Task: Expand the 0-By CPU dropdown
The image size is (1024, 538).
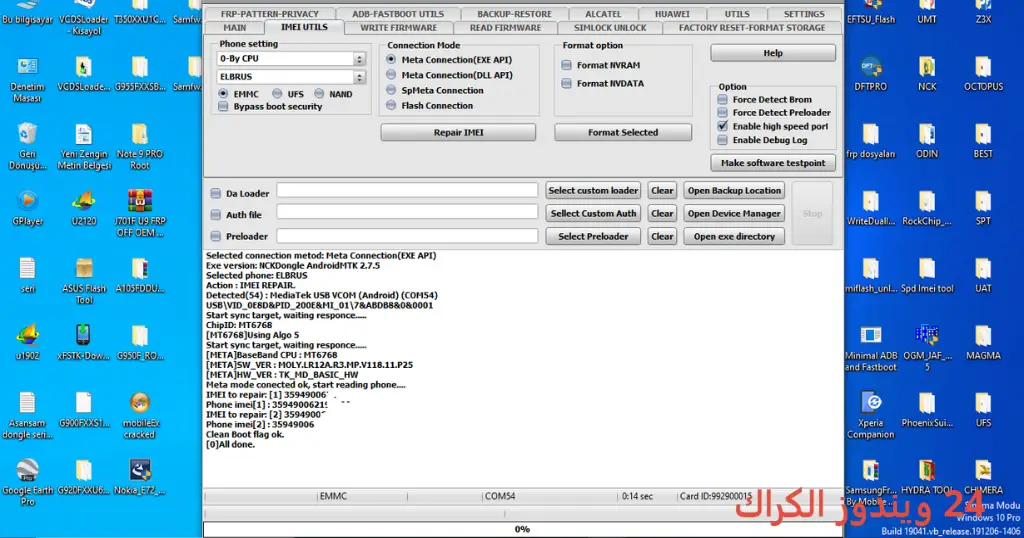Action: point(359,59)
